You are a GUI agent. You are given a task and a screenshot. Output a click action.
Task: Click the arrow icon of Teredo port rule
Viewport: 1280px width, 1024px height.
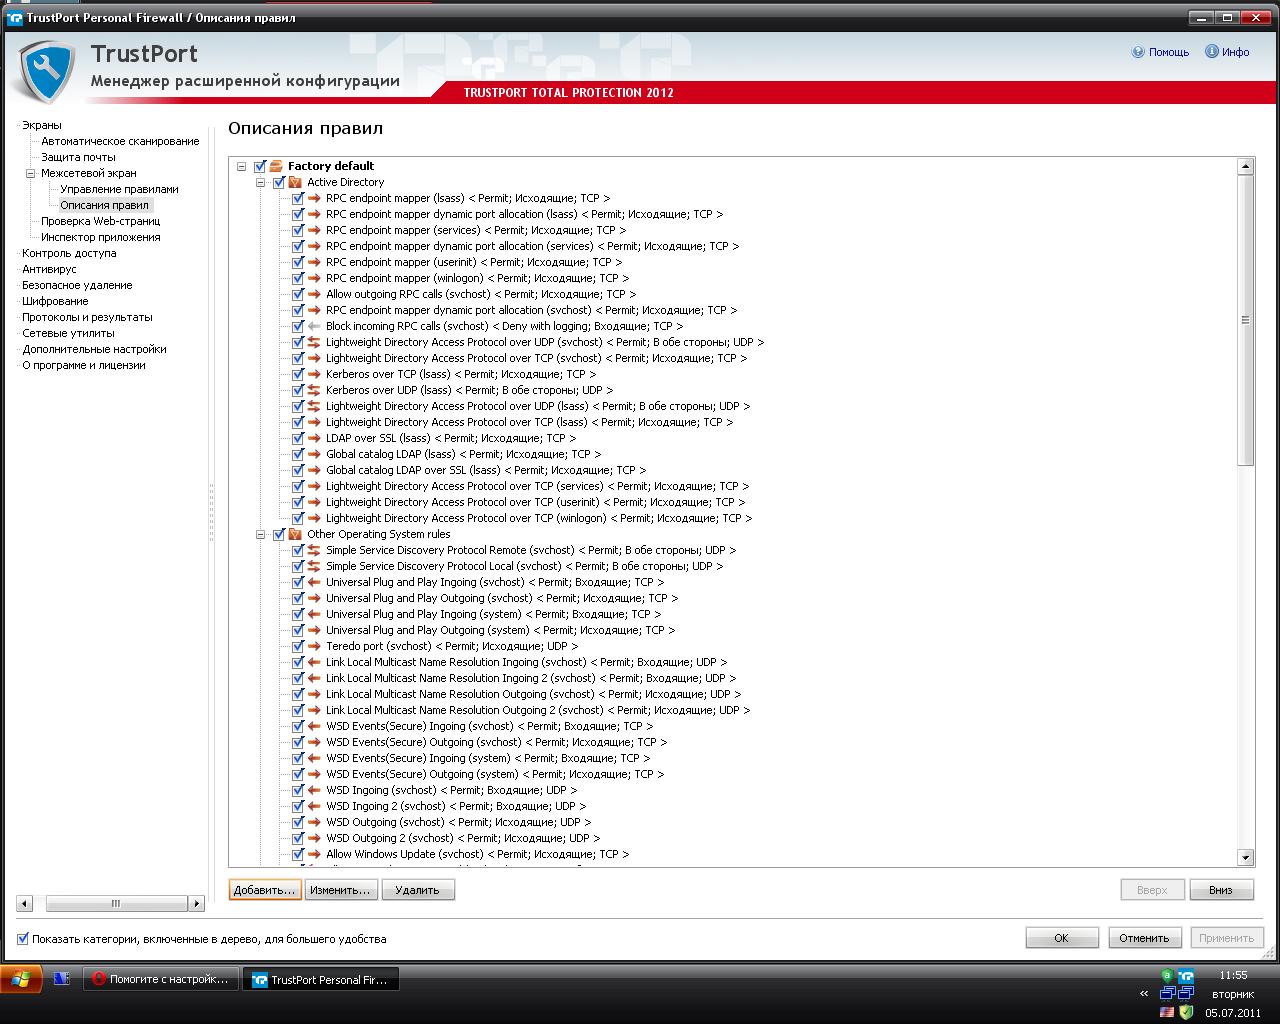(314, 646)
